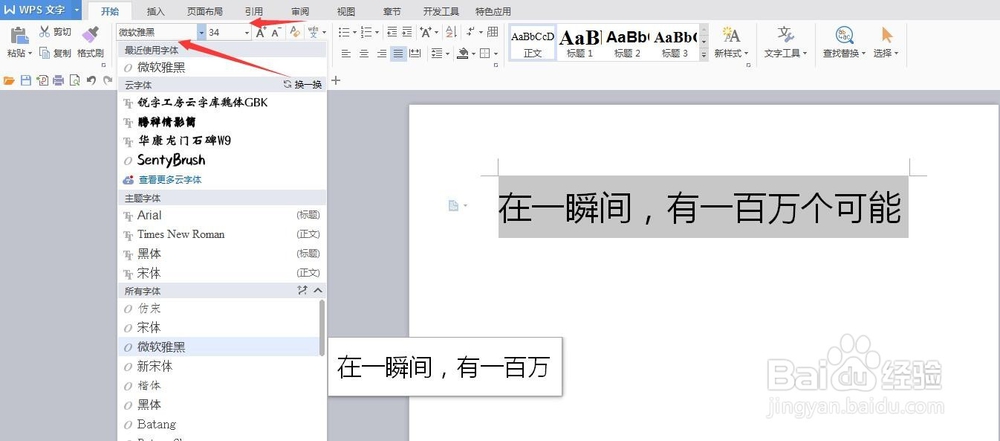Viewport: 1000px width, 441px height.
Task: Click the shading paint bucket icon
Action: (462, 54)
